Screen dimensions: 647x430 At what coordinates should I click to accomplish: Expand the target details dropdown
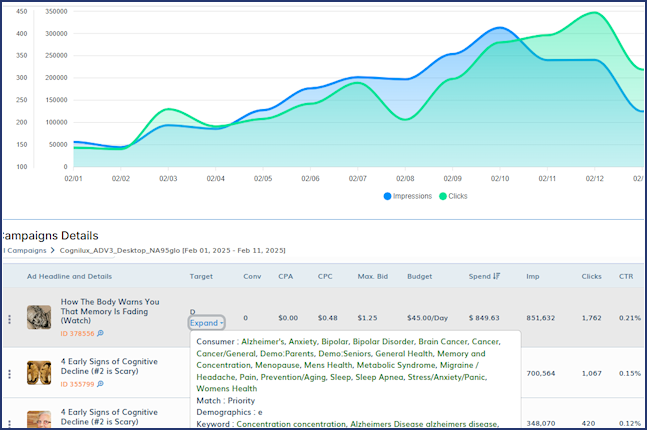click(x=207, y=323)
